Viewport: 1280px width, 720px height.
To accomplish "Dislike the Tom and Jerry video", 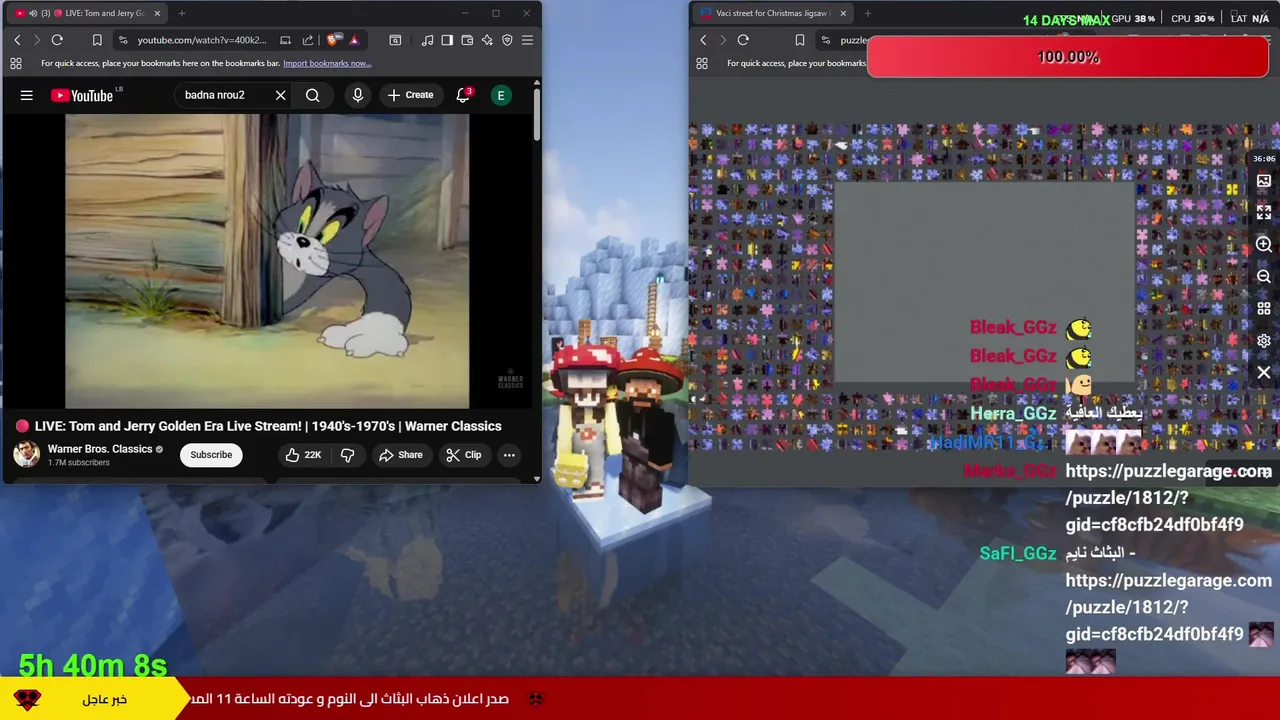I will 347,455.
